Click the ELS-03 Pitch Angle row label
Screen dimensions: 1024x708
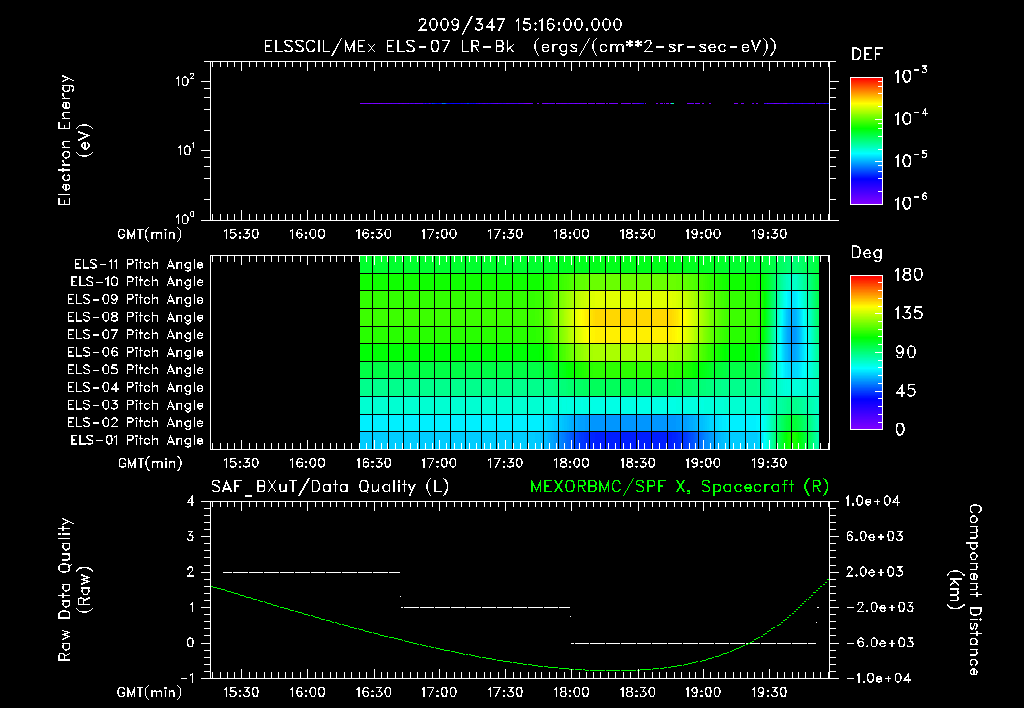tap(136, 406)
